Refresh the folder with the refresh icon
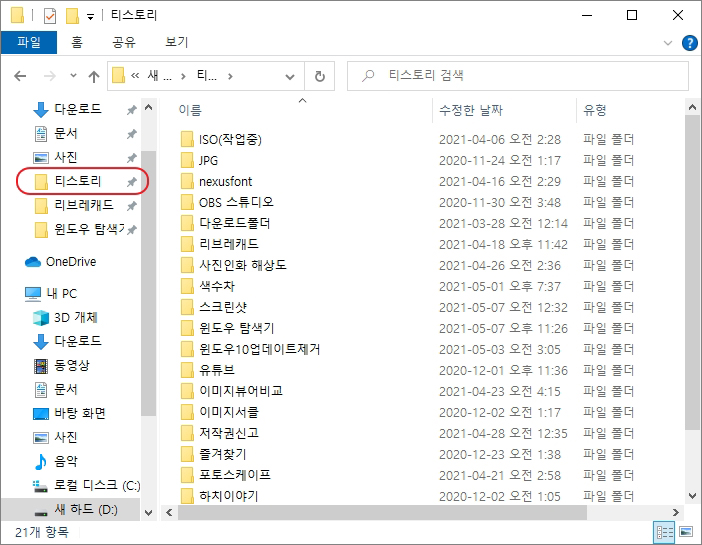702x545 pixels. point(320,77)
